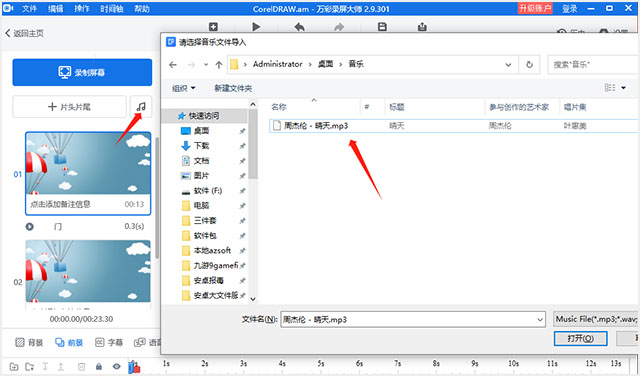Image resolution: width=640 pixels, height=376 pixels.
Task: Click the 5s mark on timeline ruler
Action: tap(321, 363)
